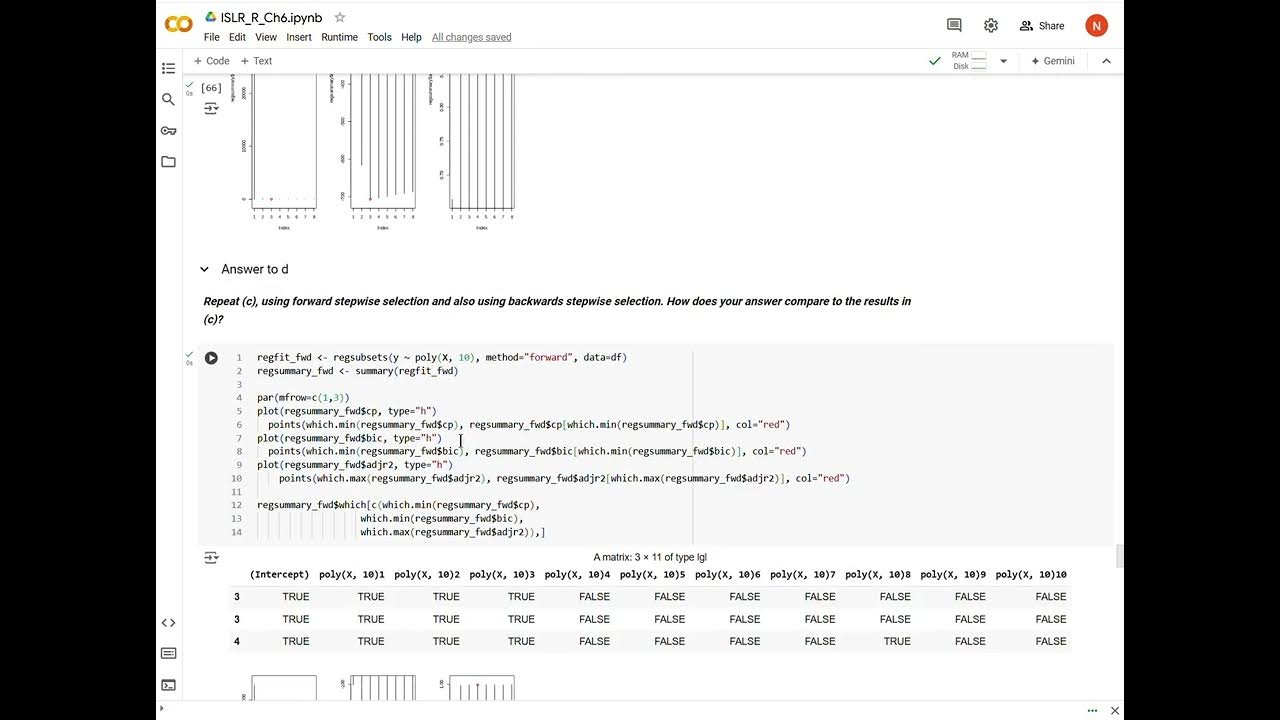Run the regsubsets forward code cell
Screen dimensions: 1280x720
click(x=211, y=358)
